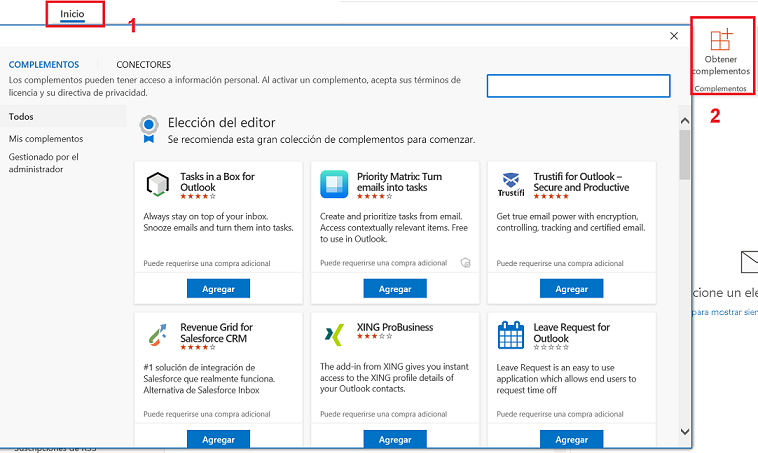Add Priority Matrix with Agregar button
This screenshot has width=758, height=453.
(395, 289)
